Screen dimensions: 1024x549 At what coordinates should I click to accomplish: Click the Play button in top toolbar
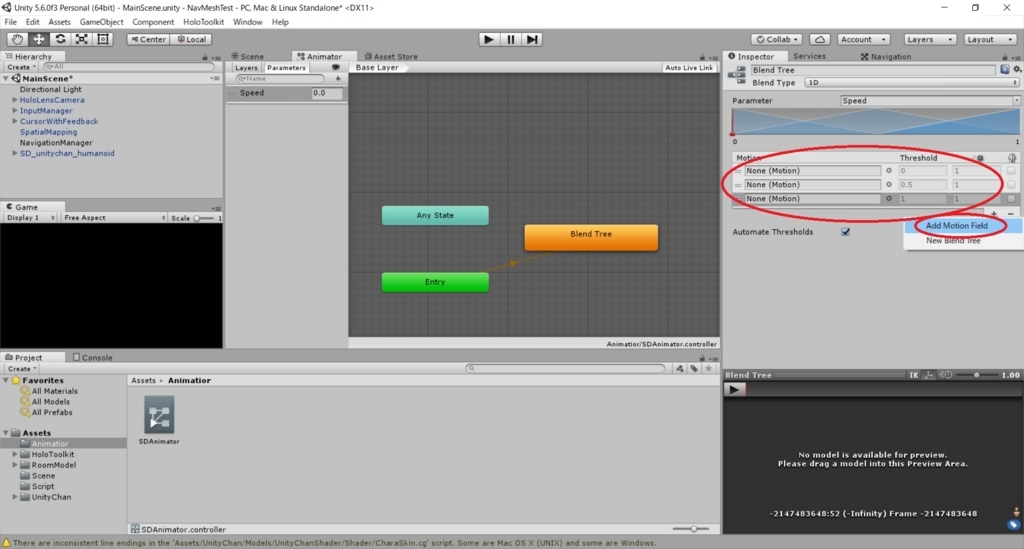pos(488,39)
